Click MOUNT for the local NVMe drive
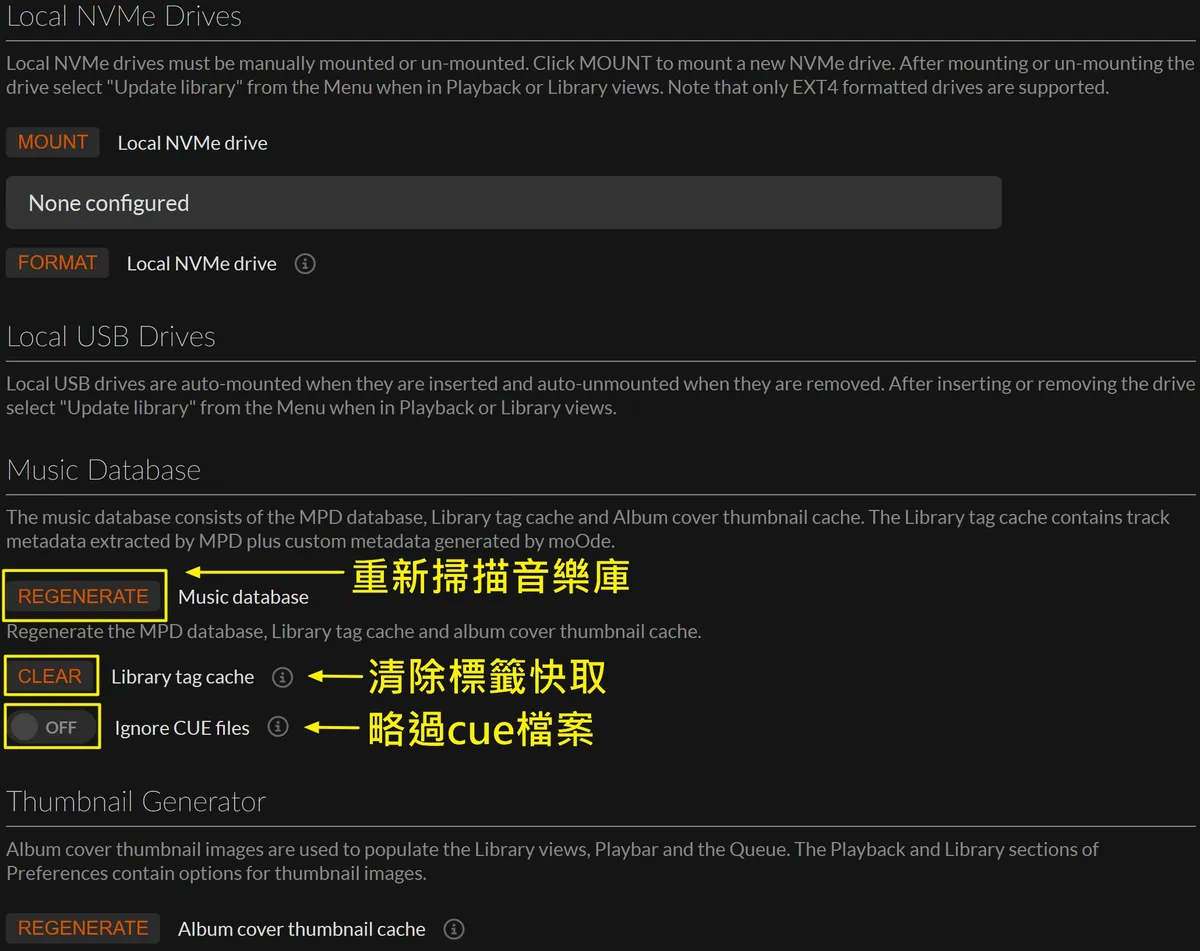The image size is (1200, 951). tap(53, 142)
